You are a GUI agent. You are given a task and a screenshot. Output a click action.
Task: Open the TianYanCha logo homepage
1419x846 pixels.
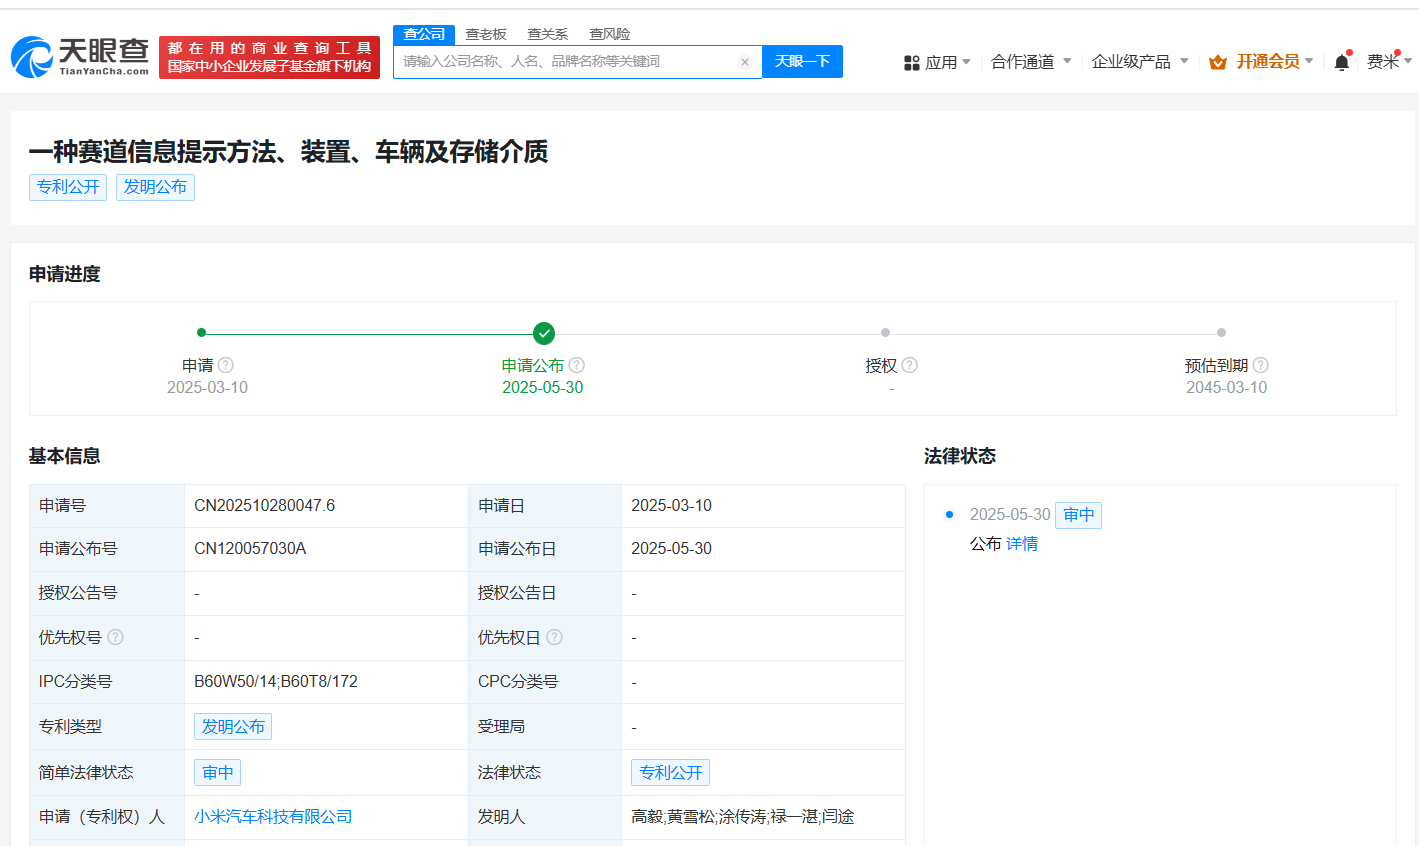click(x=80, y=57)
